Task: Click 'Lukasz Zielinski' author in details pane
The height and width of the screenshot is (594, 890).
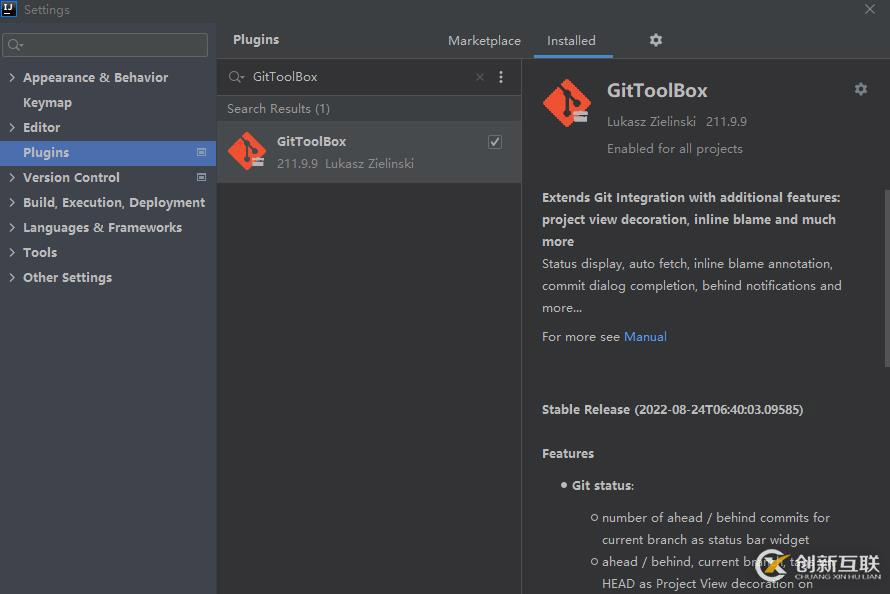Action: (651, 121)
